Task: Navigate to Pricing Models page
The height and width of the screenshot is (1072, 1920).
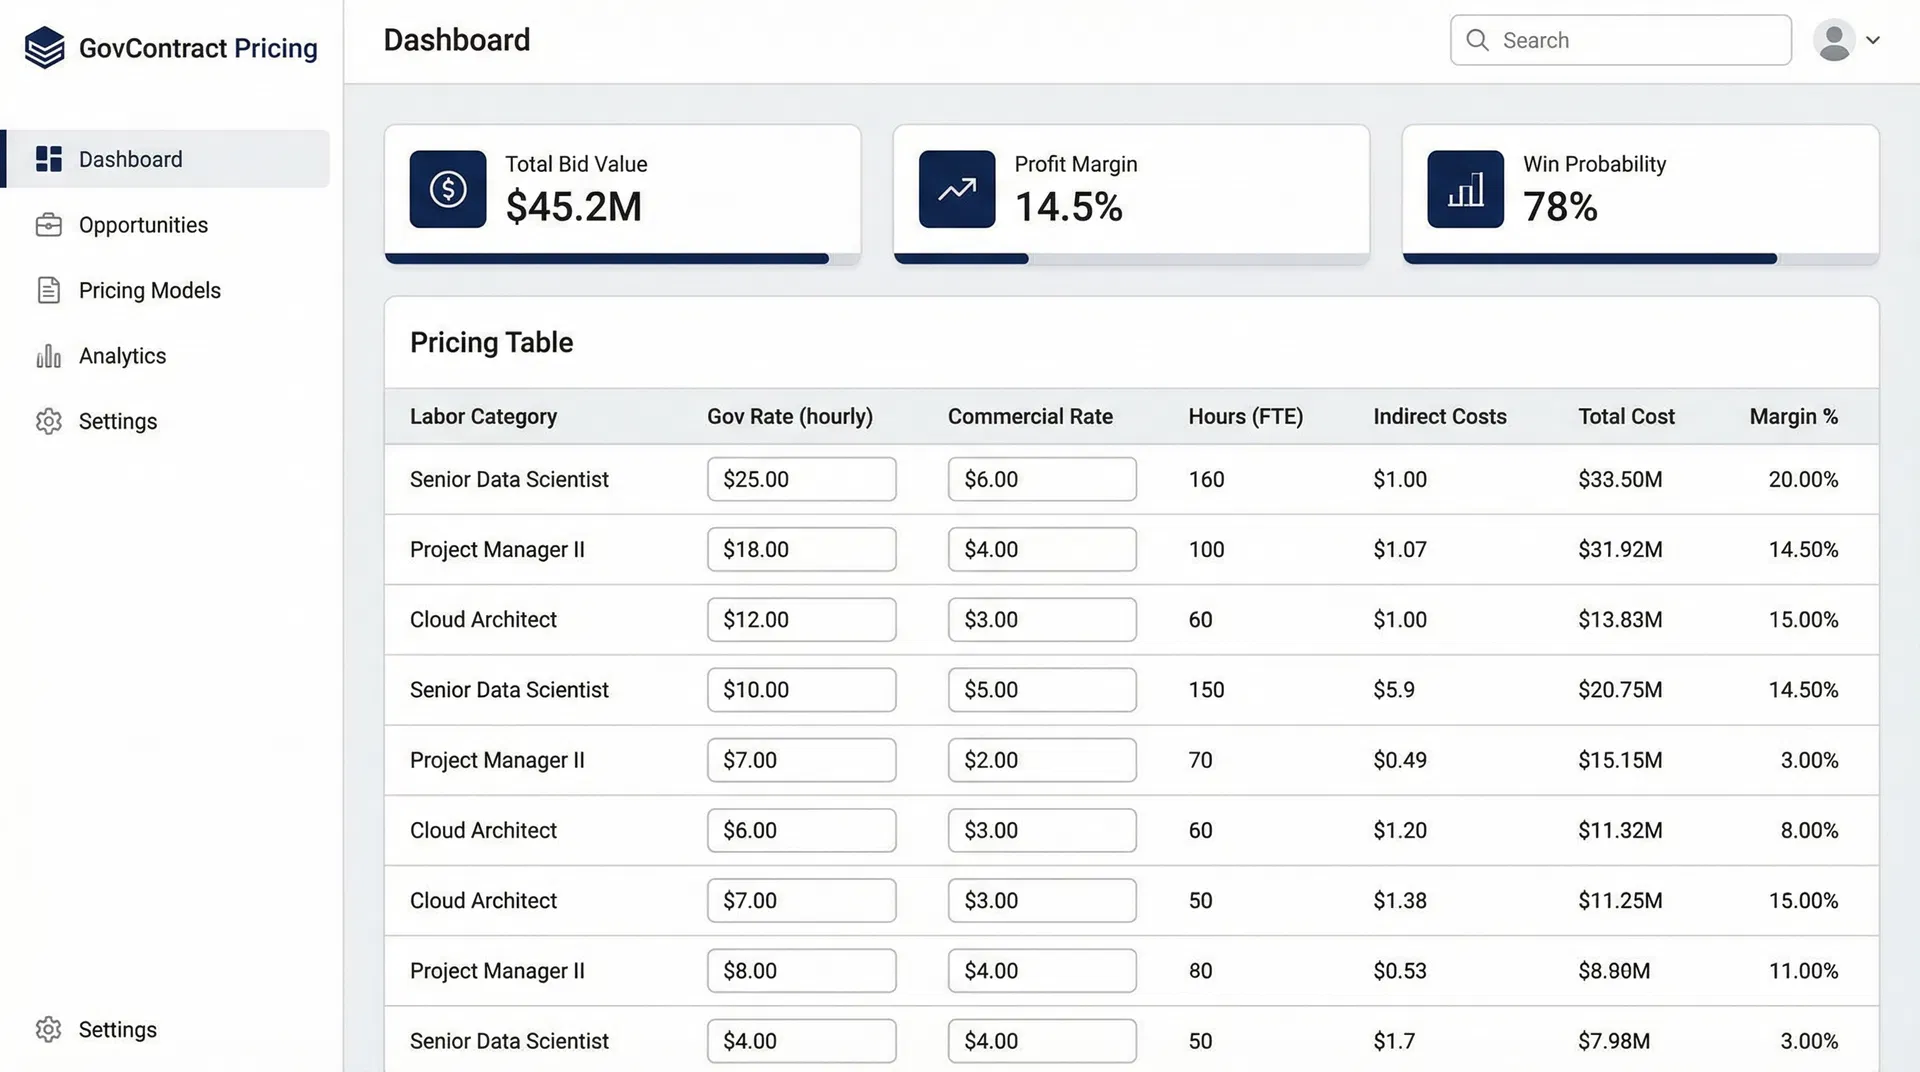Action: click(149, 290)
